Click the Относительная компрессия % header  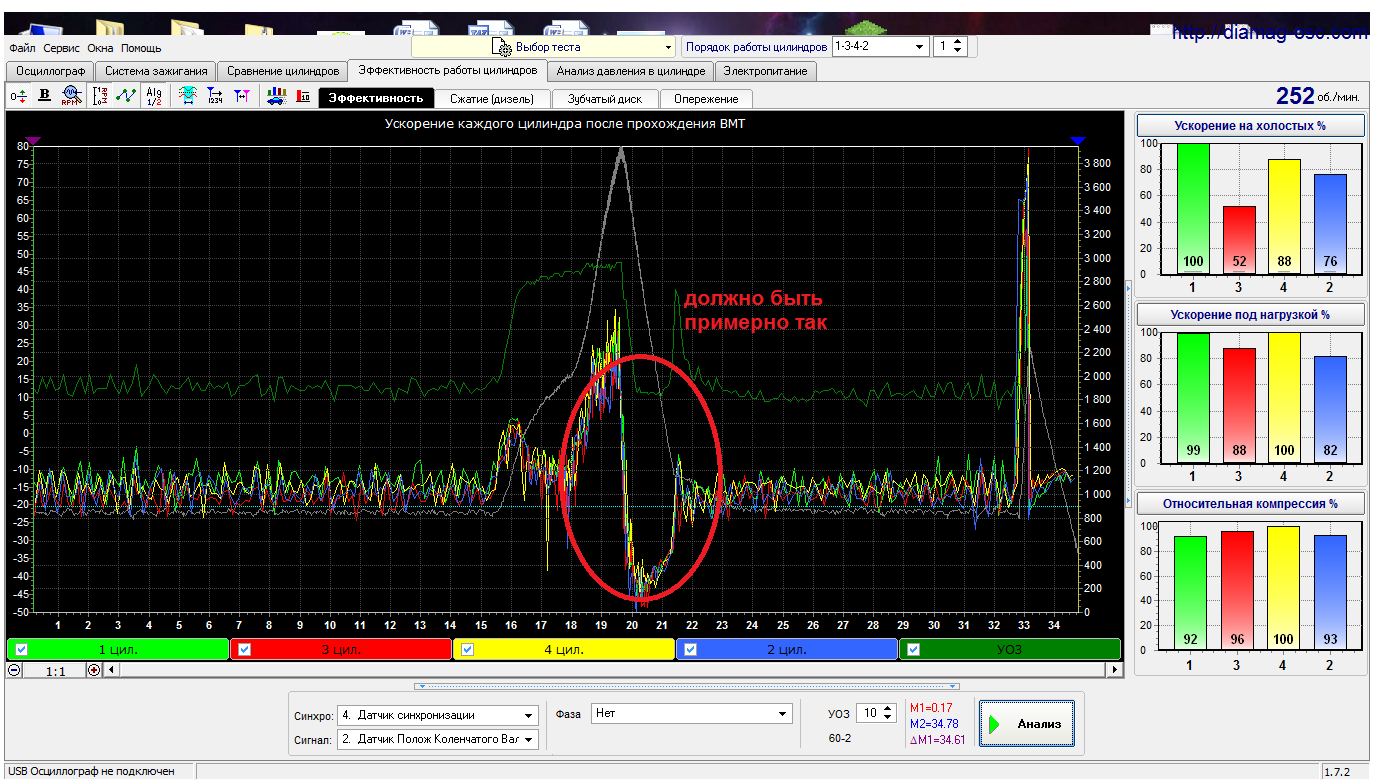(x=1250, y=504)
